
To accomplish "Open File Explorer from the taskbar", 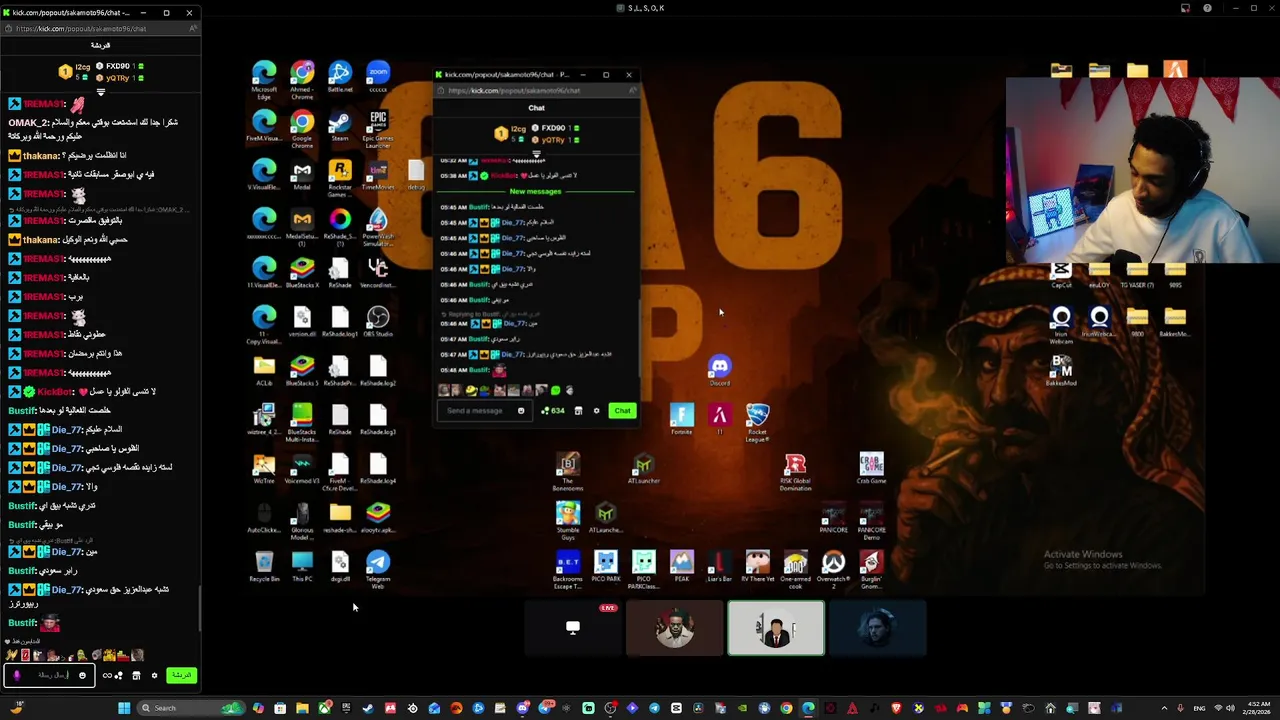I will (302, 708).
